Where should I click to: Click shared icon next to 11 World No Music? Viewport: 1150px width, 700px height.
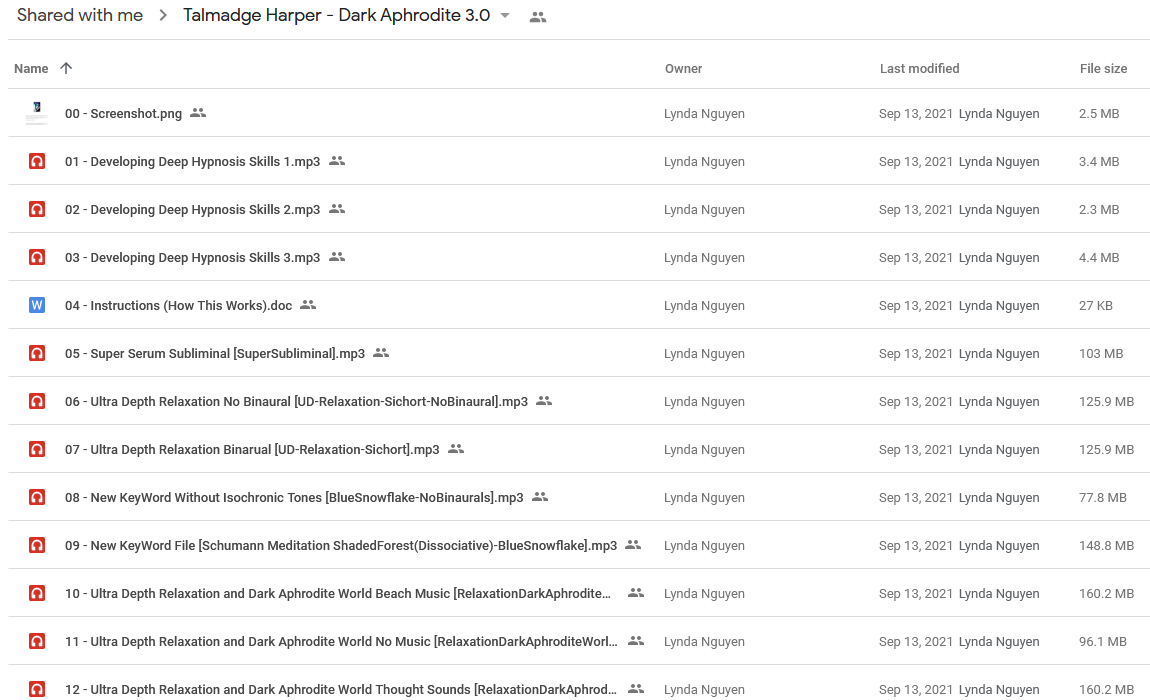coord(636,641)
